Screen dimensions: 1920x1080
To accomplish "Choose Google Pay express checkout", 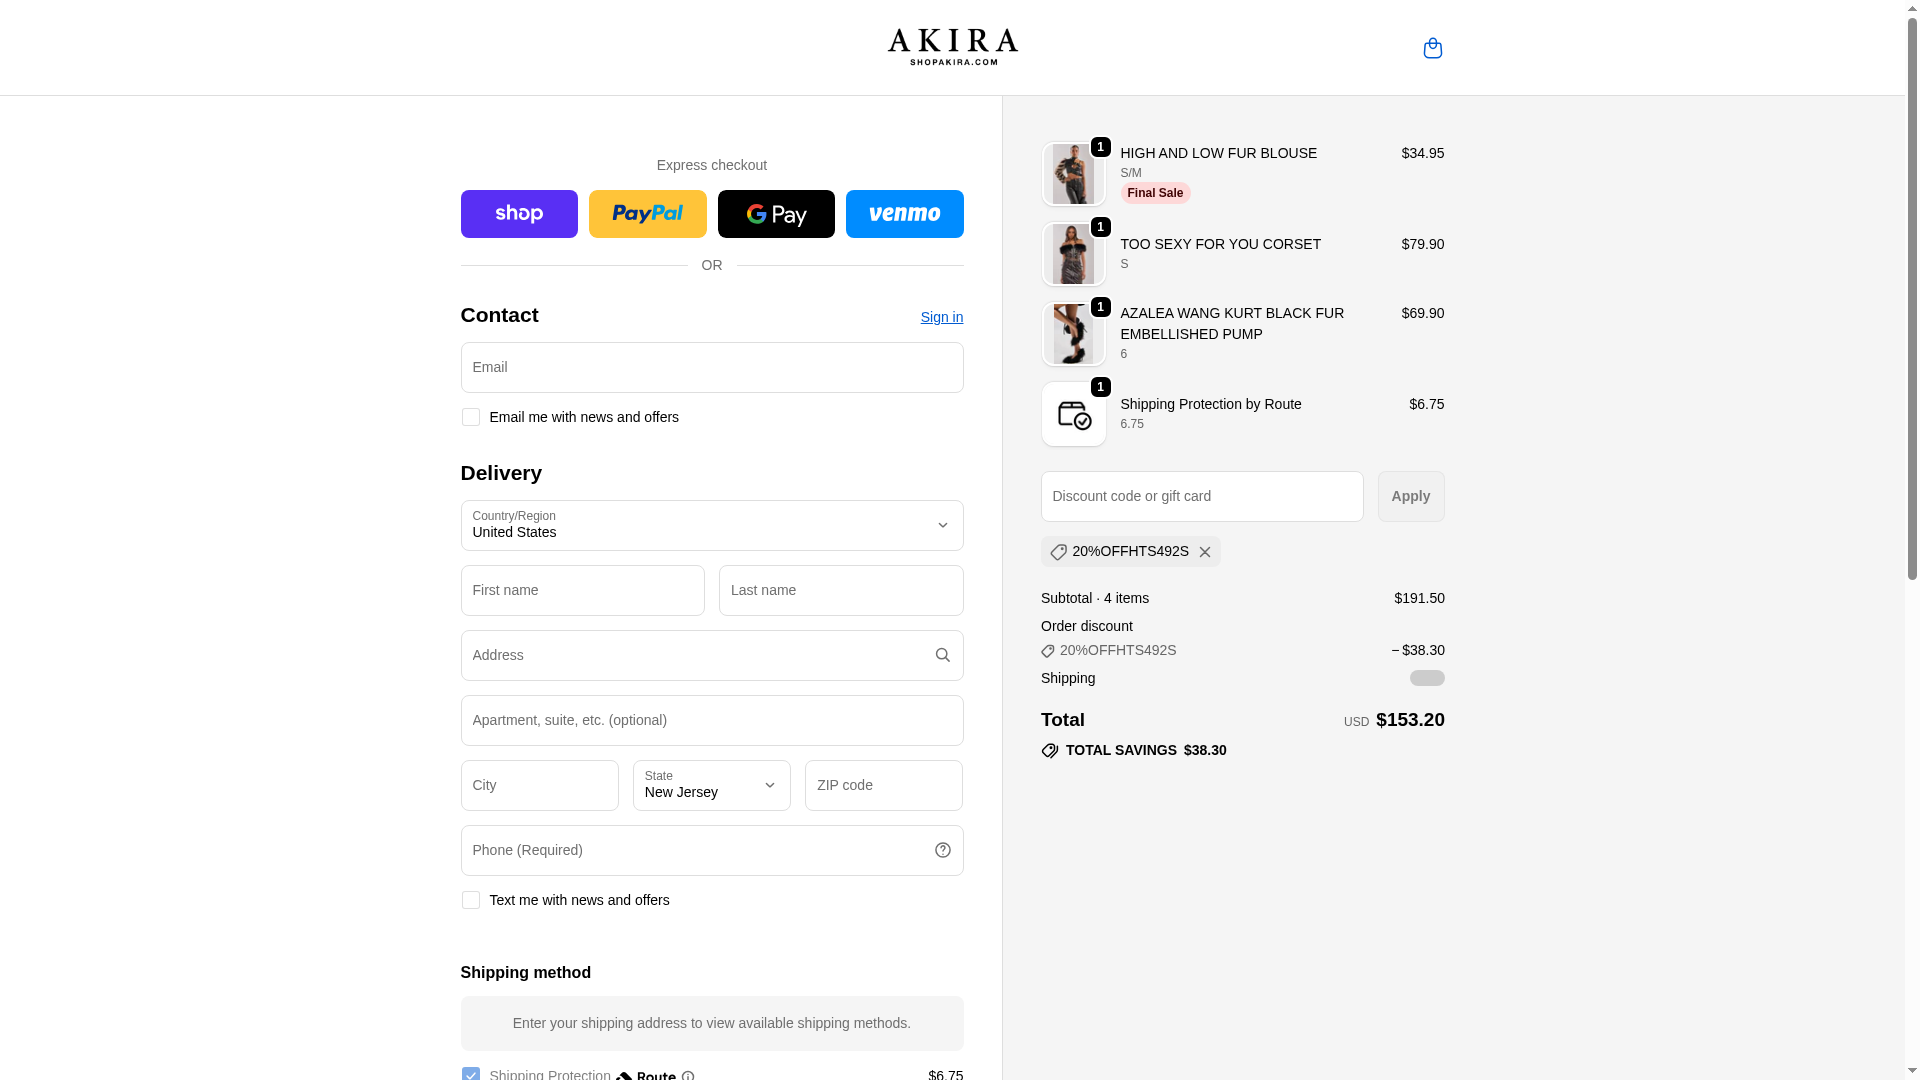I will [776, 214].
